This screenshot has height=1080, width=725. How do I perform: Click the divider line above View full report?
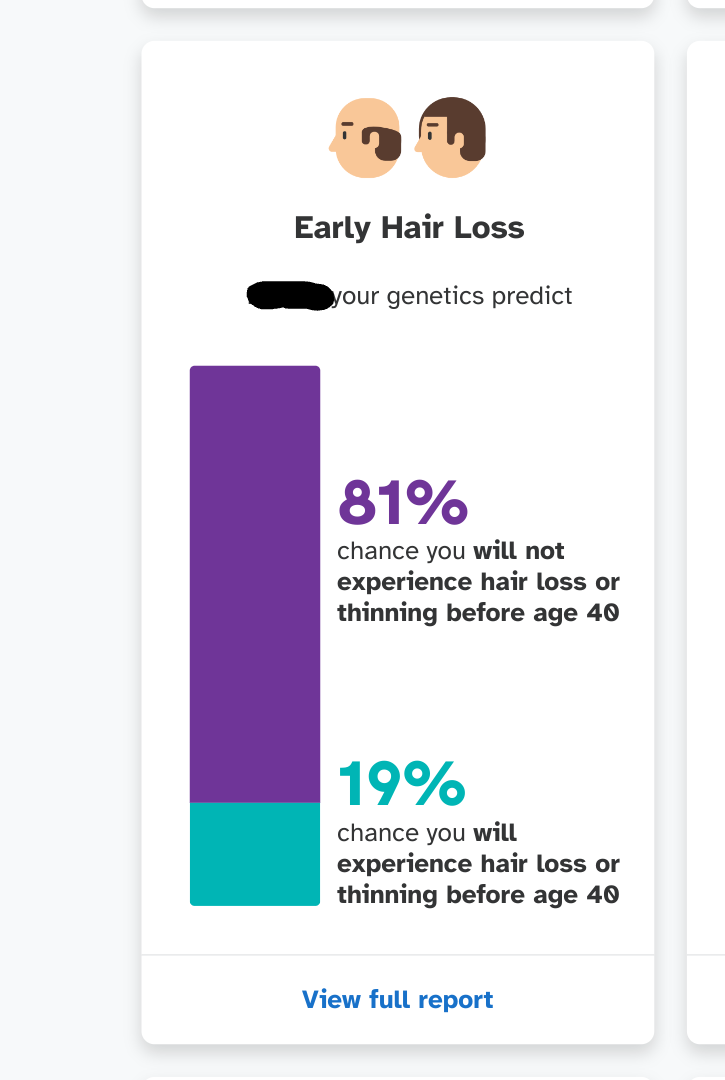[x=397, y=955]
